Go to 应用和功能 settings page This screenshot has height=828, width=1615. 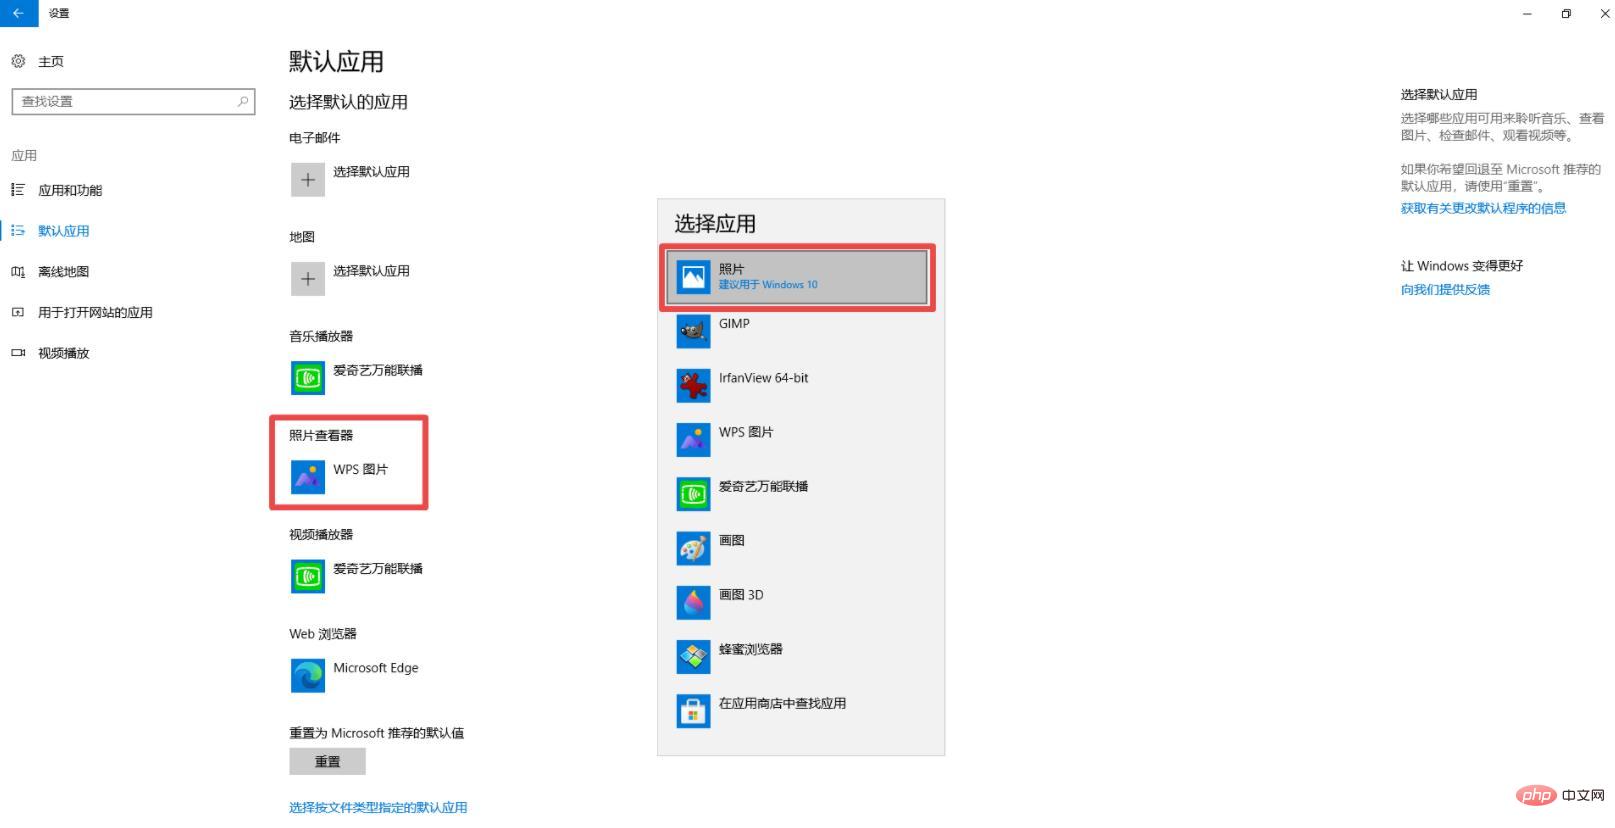pos(70,190)
